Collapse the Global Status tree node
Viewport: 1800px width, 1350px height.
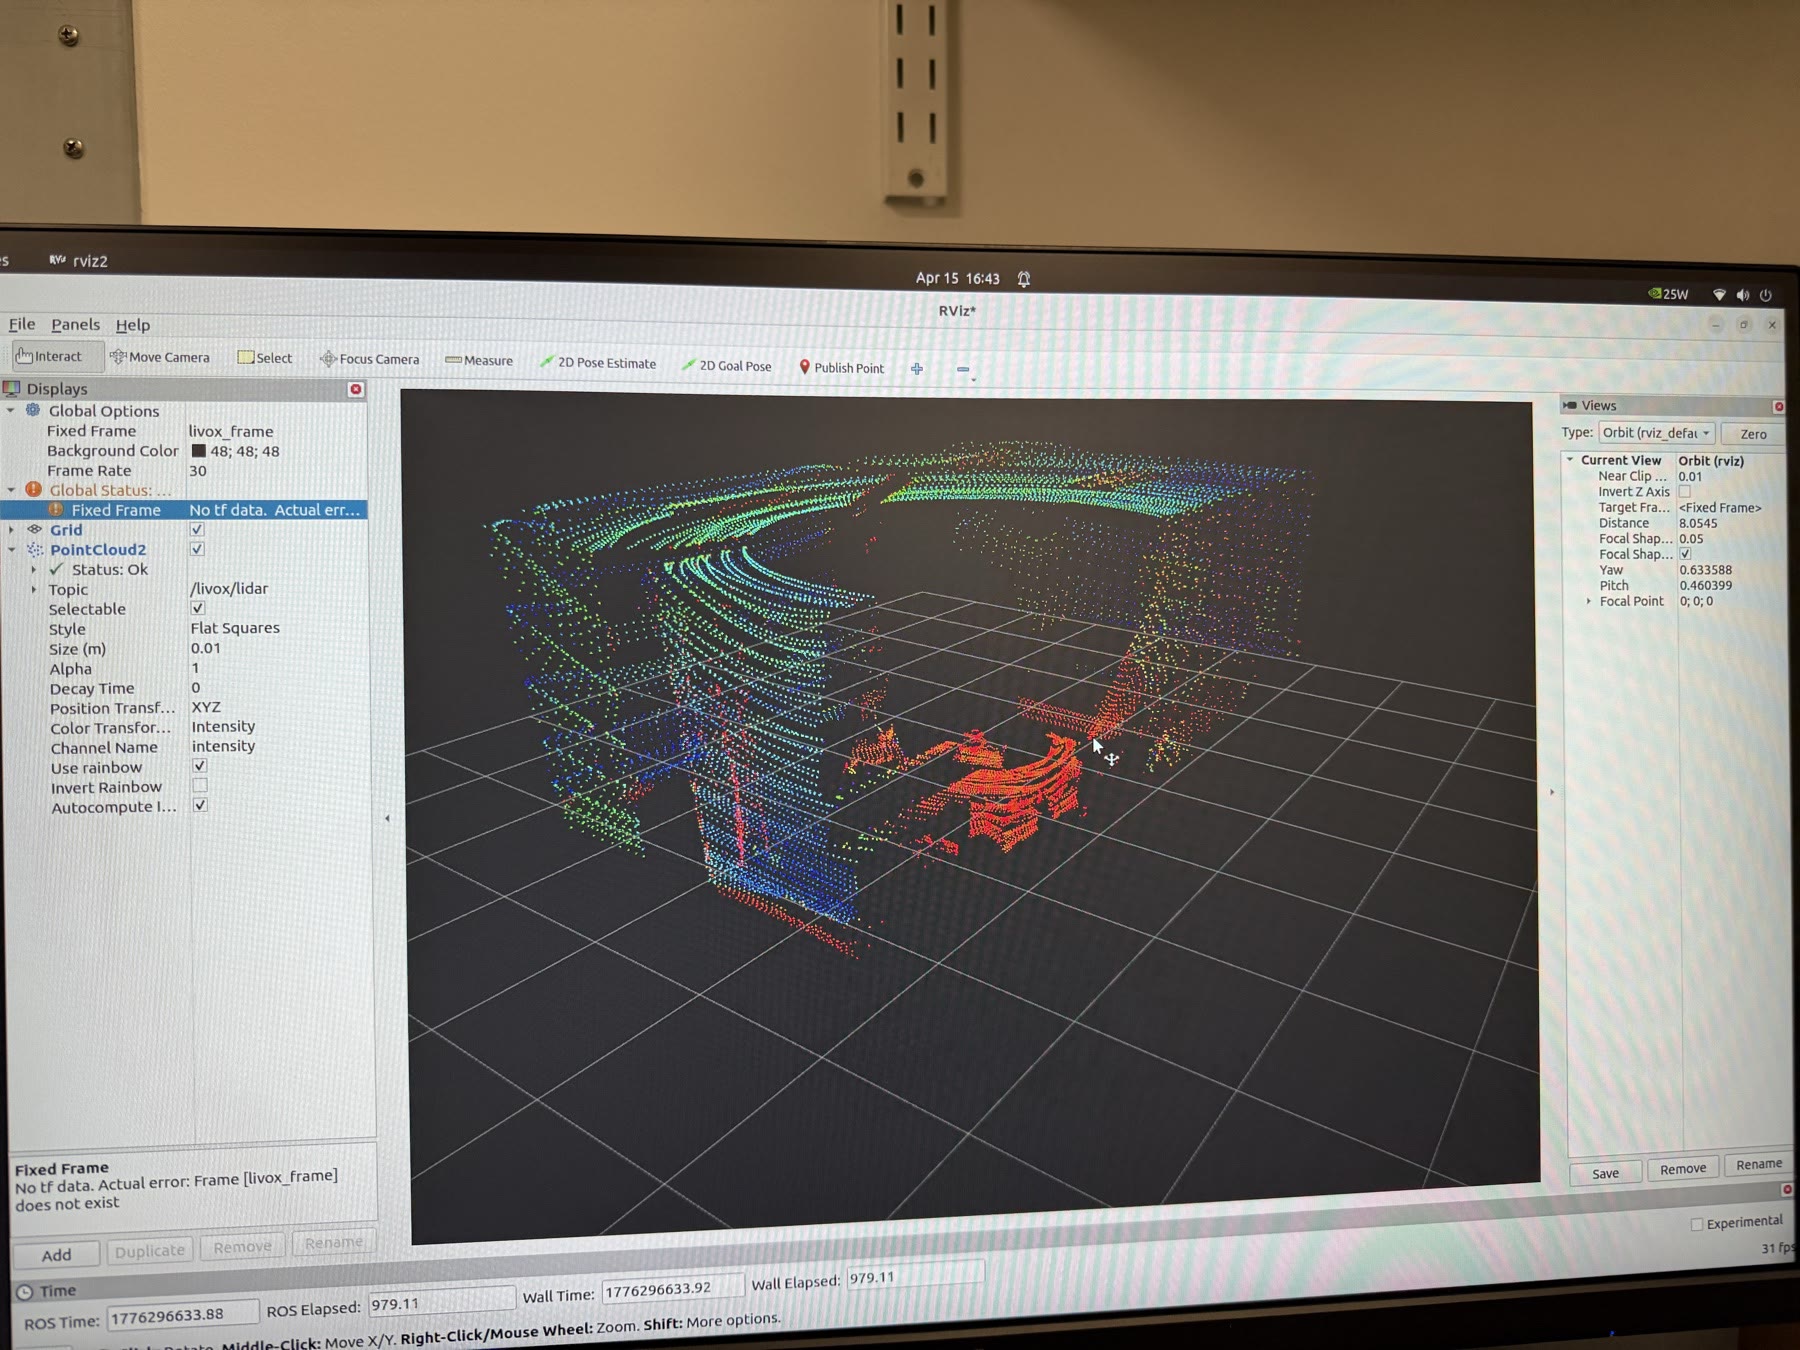tap(11, 489)
